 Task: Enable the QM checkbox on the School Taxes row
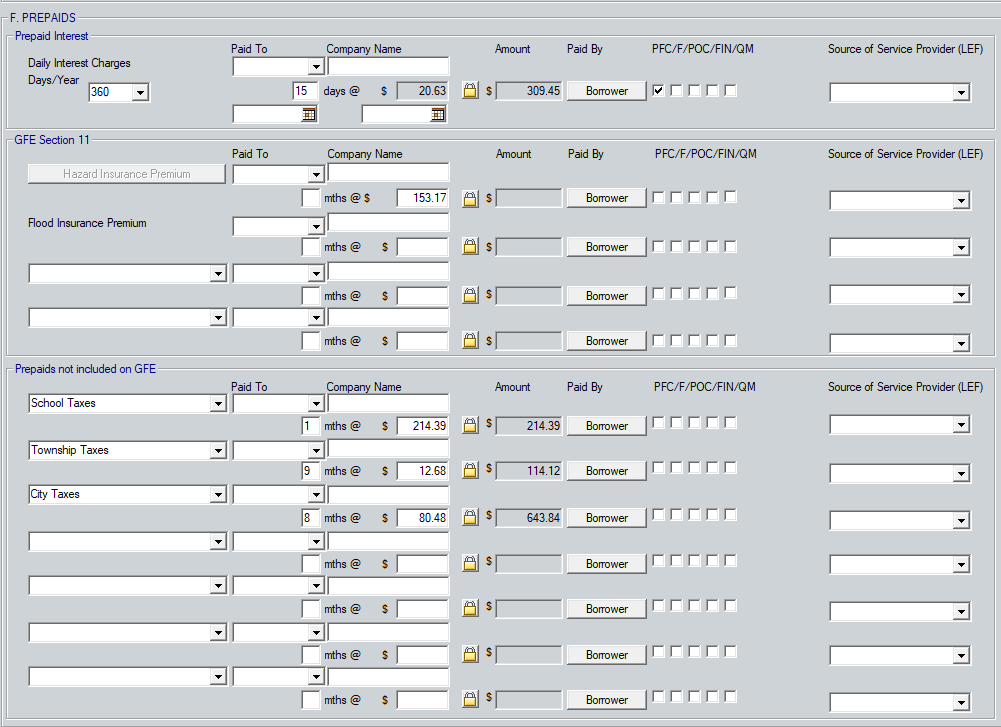[731, 422]
